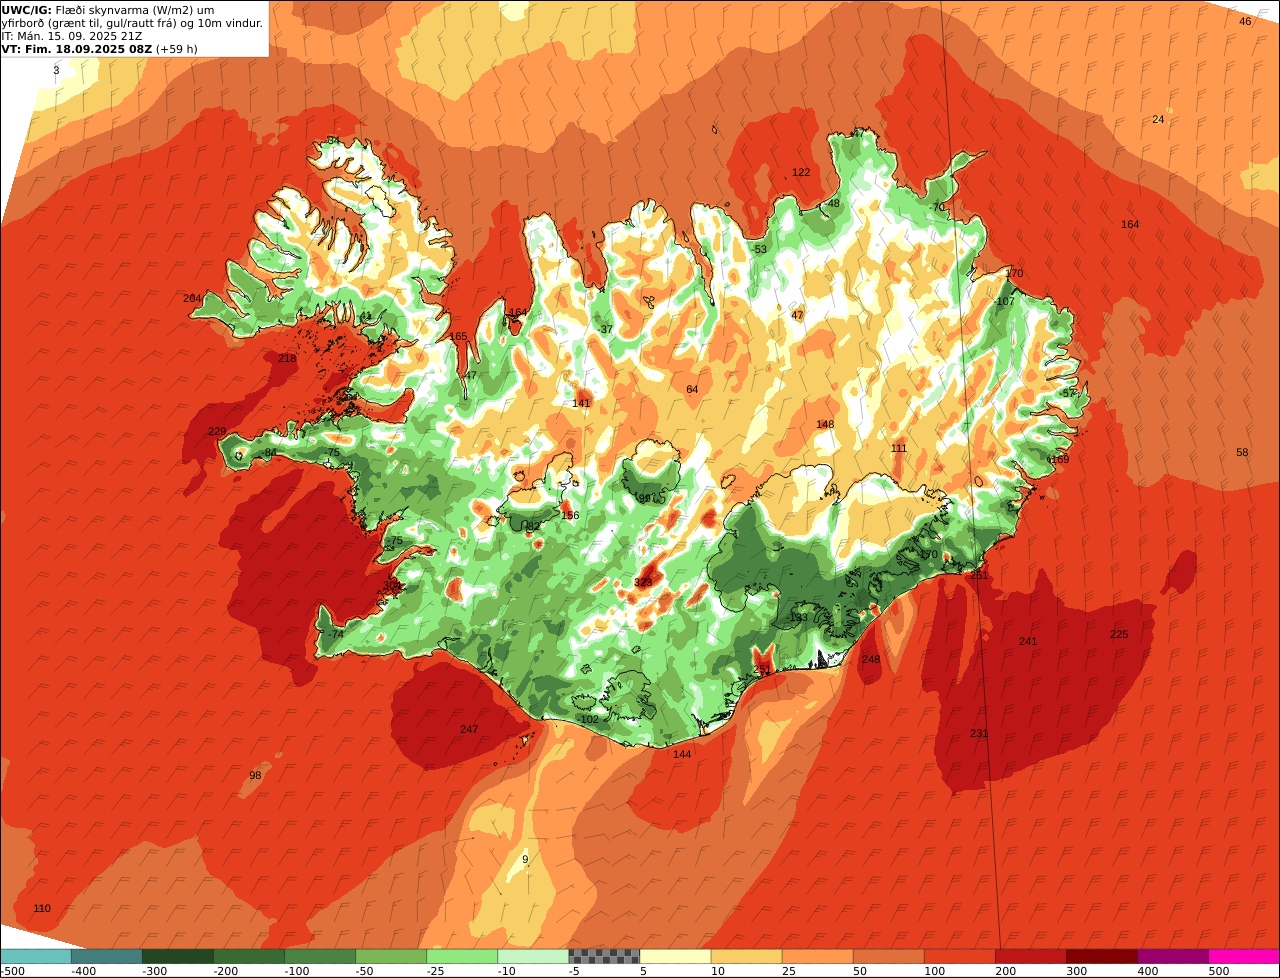The image size is (1280, 978).
Task: Click the map value '141' in northwest interior
Action: click(582, 403)
